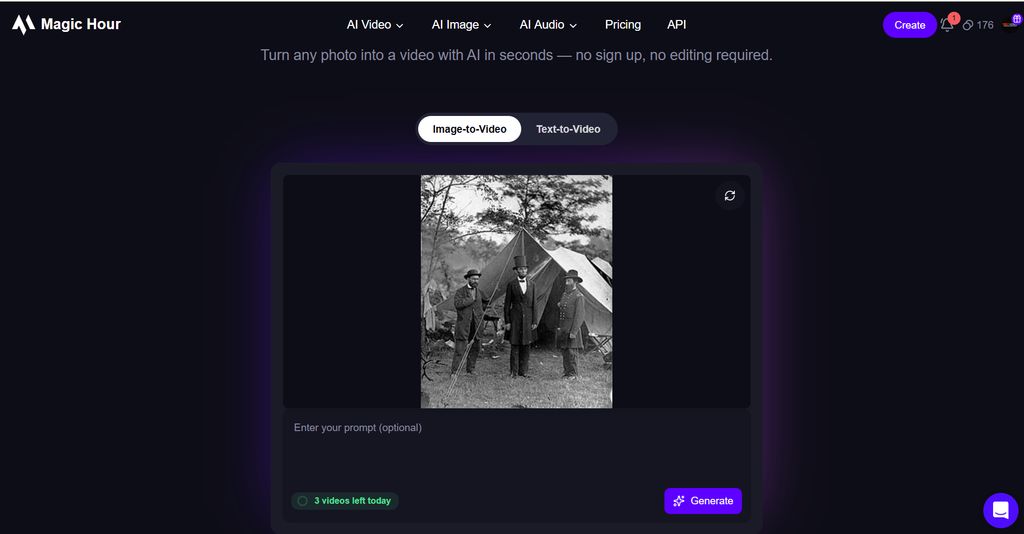This screenshot has width=1024, height=534.
Task: Click the Generate button
Action: [x=703, y=501]
